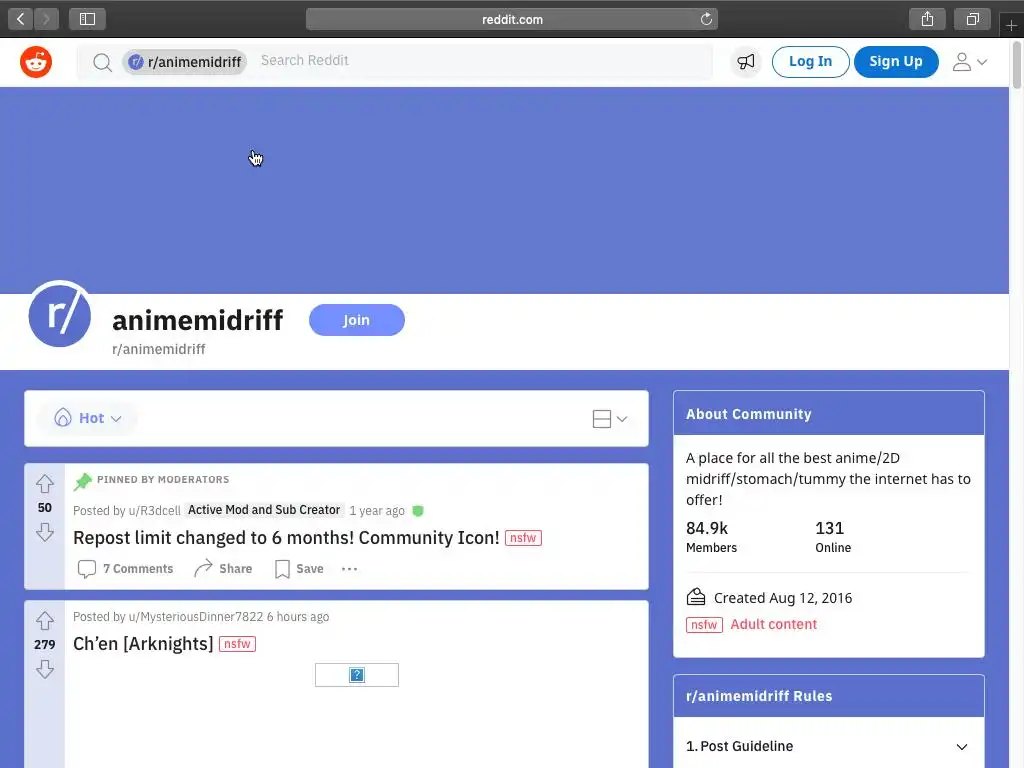Screen dimensions: 1024x768
Task: Downvote the Repost limit pinned post
Action: 44,532
